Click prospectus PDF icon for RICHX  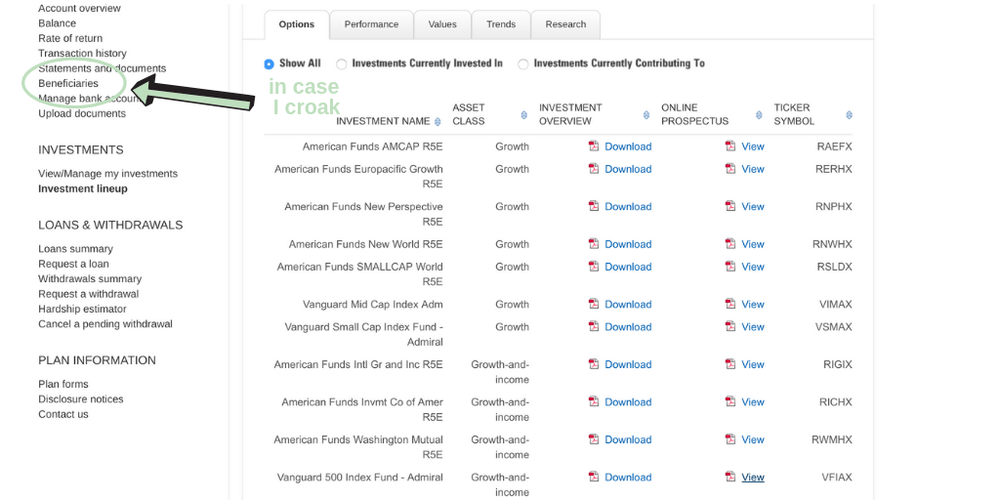click(730, 401)
